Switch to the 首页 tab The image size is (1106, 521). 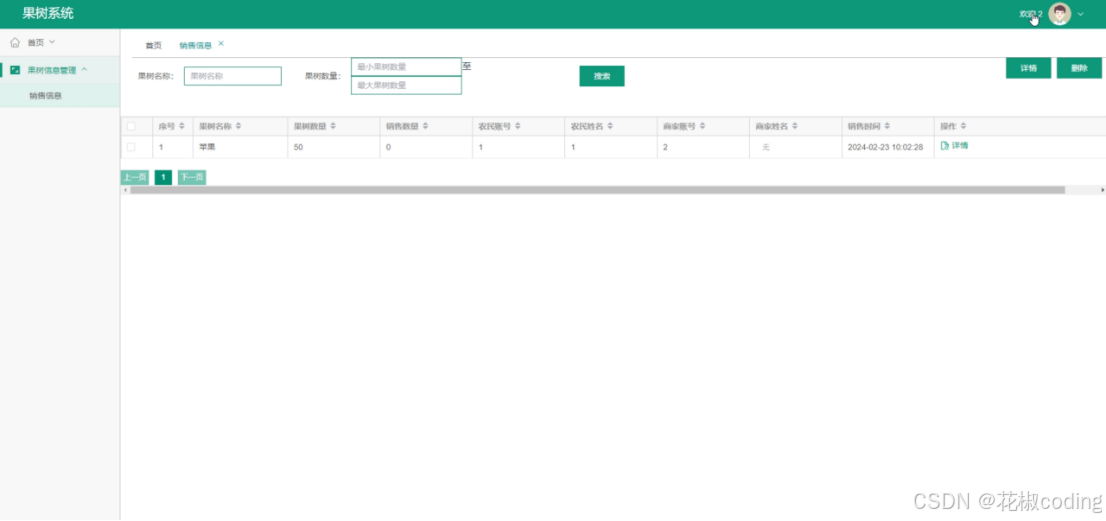pos(153,45)
